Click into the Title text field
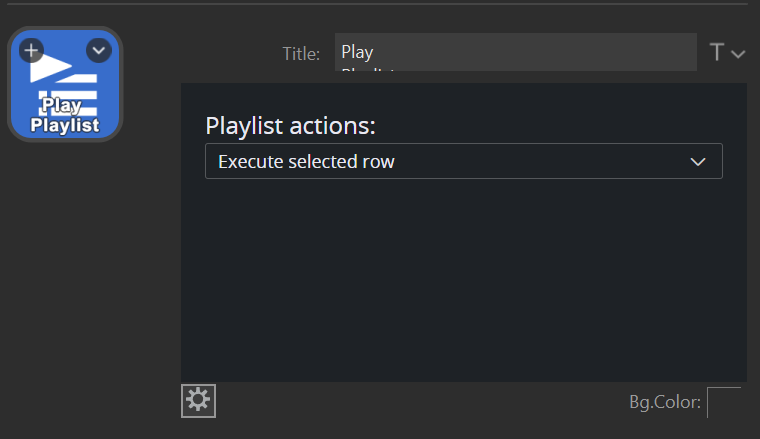The height and width of the screenshot is (439, 760). [515, 52]
